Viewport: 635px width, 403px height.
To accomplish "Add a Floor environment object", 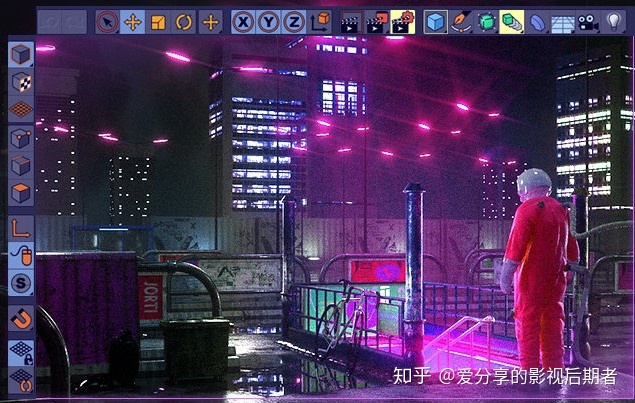I will coord(563,23).
